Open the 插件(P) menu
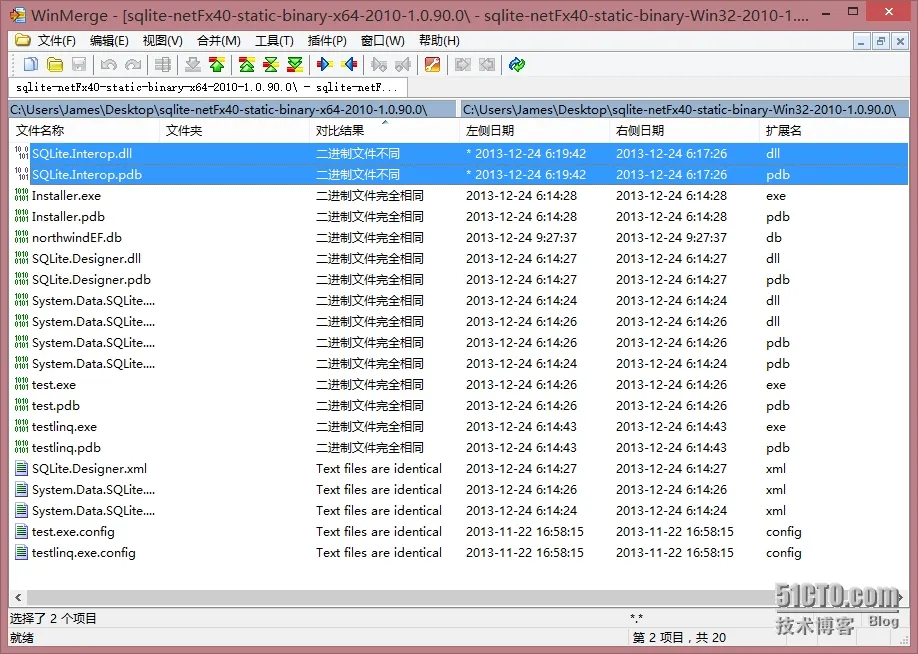This screenshot has width=918, height=654. click(327, 40)
